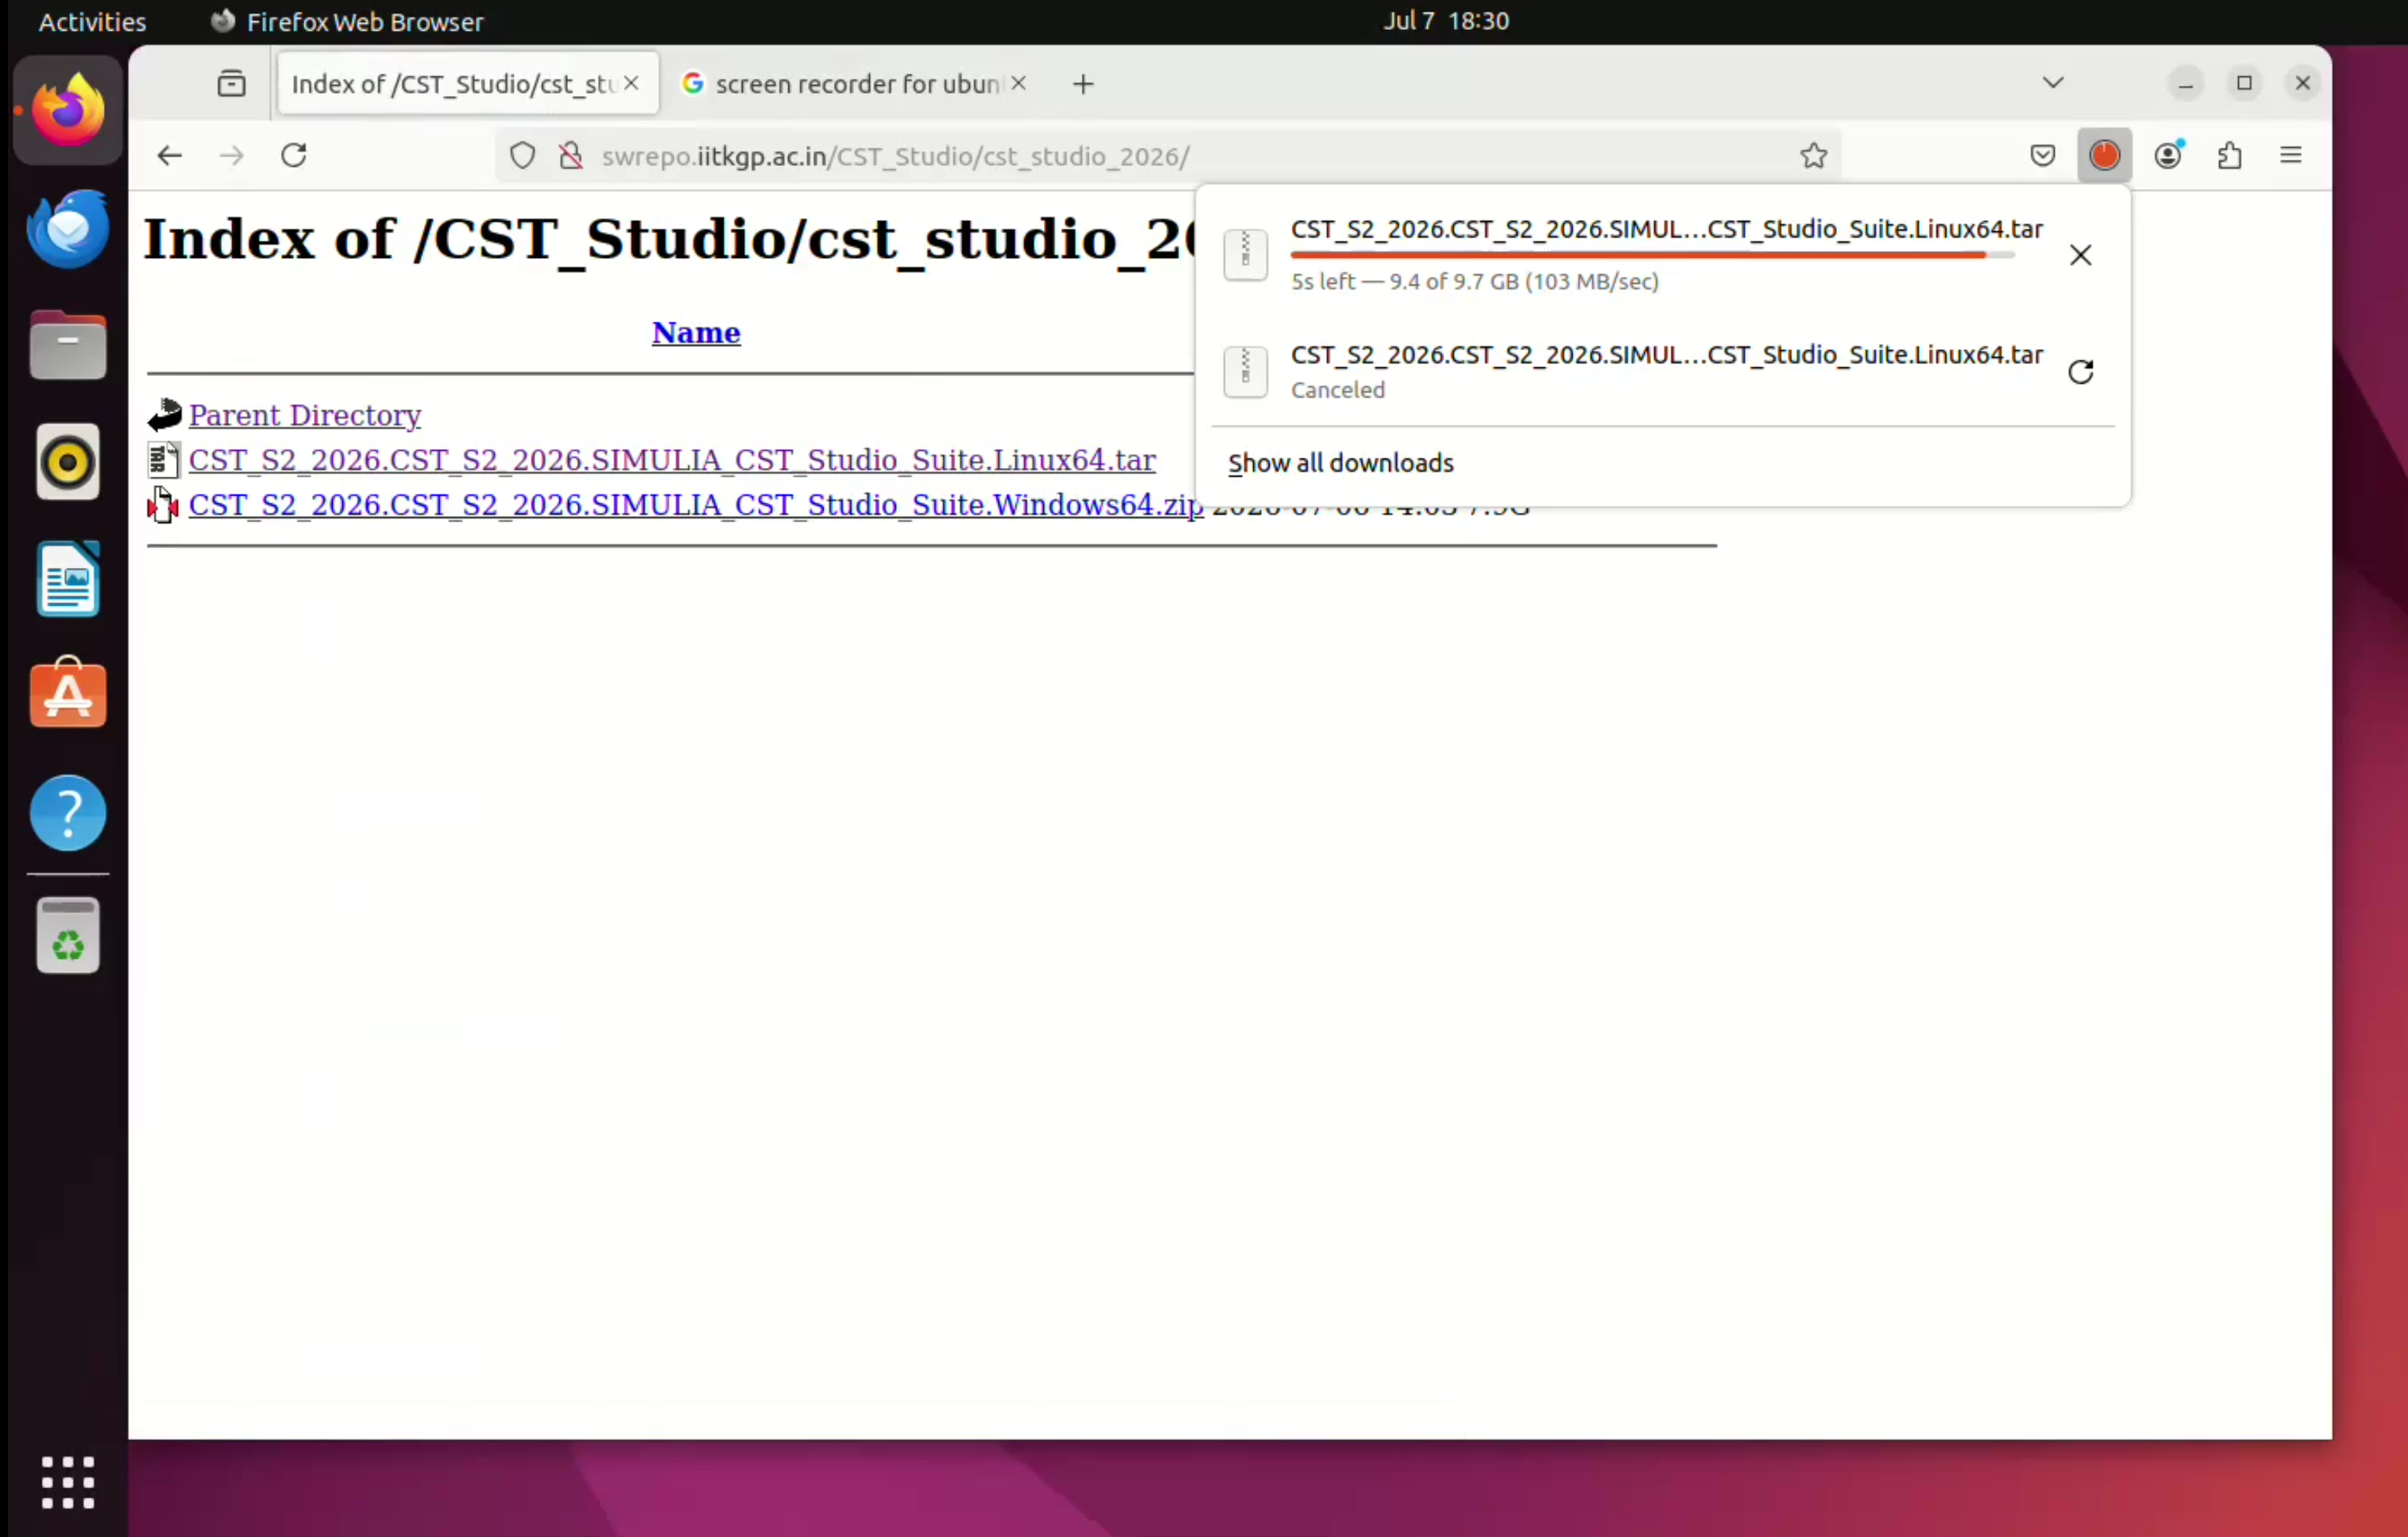
Task: Open the Firefox application hamburger menu
Action: (2290, 155)
